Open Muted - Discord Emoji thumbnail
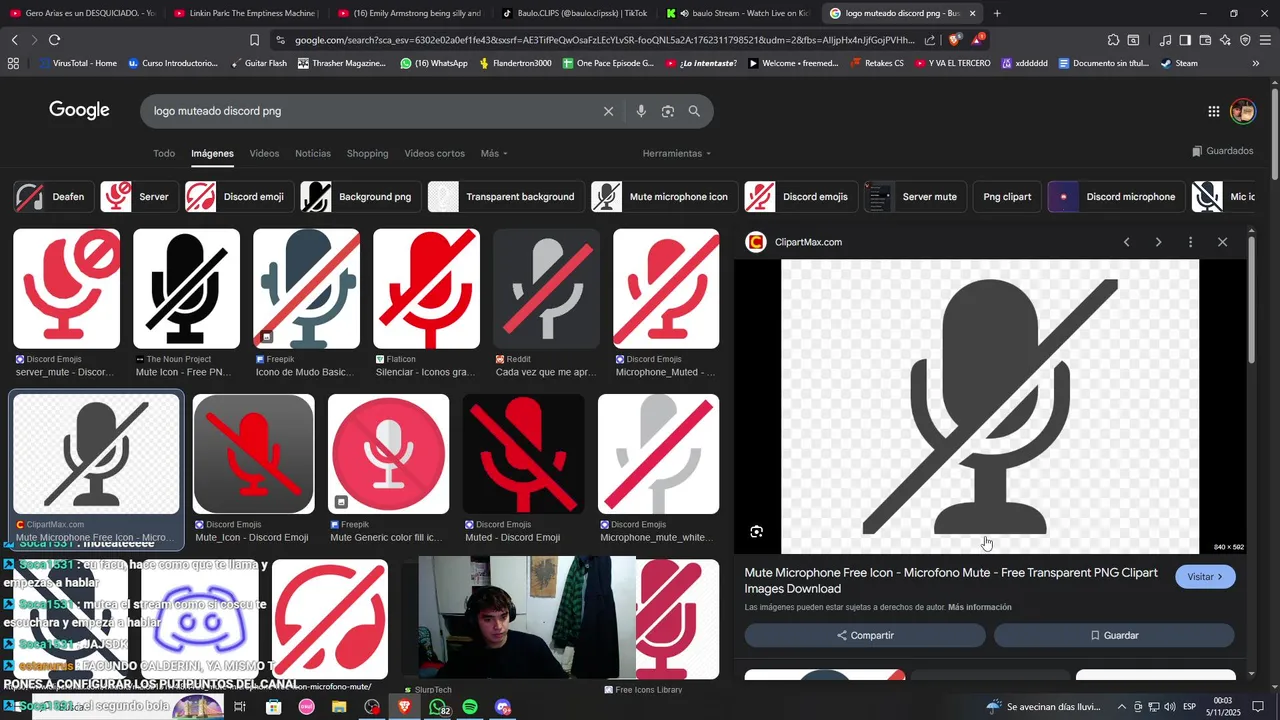 (x=523, y=454)
